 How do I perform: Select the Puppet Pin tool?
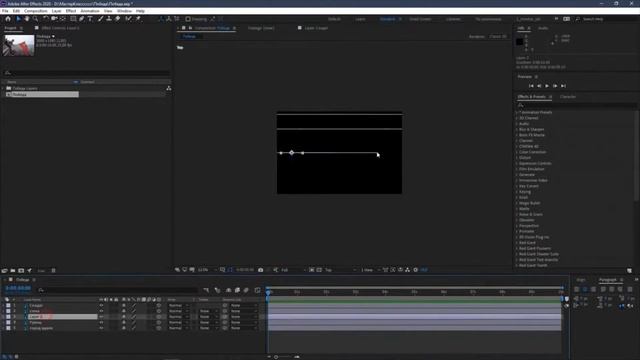[138, 19]
